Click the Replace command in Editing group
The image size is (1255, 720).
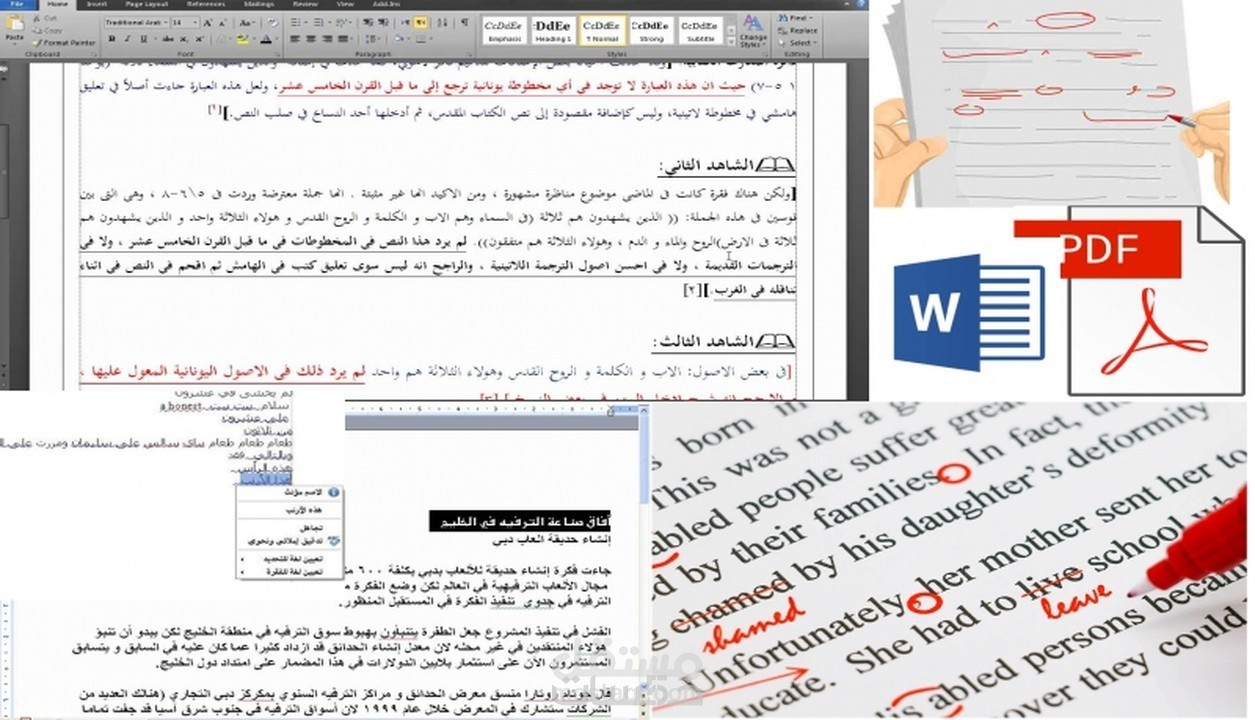click(x=798, y=31)
